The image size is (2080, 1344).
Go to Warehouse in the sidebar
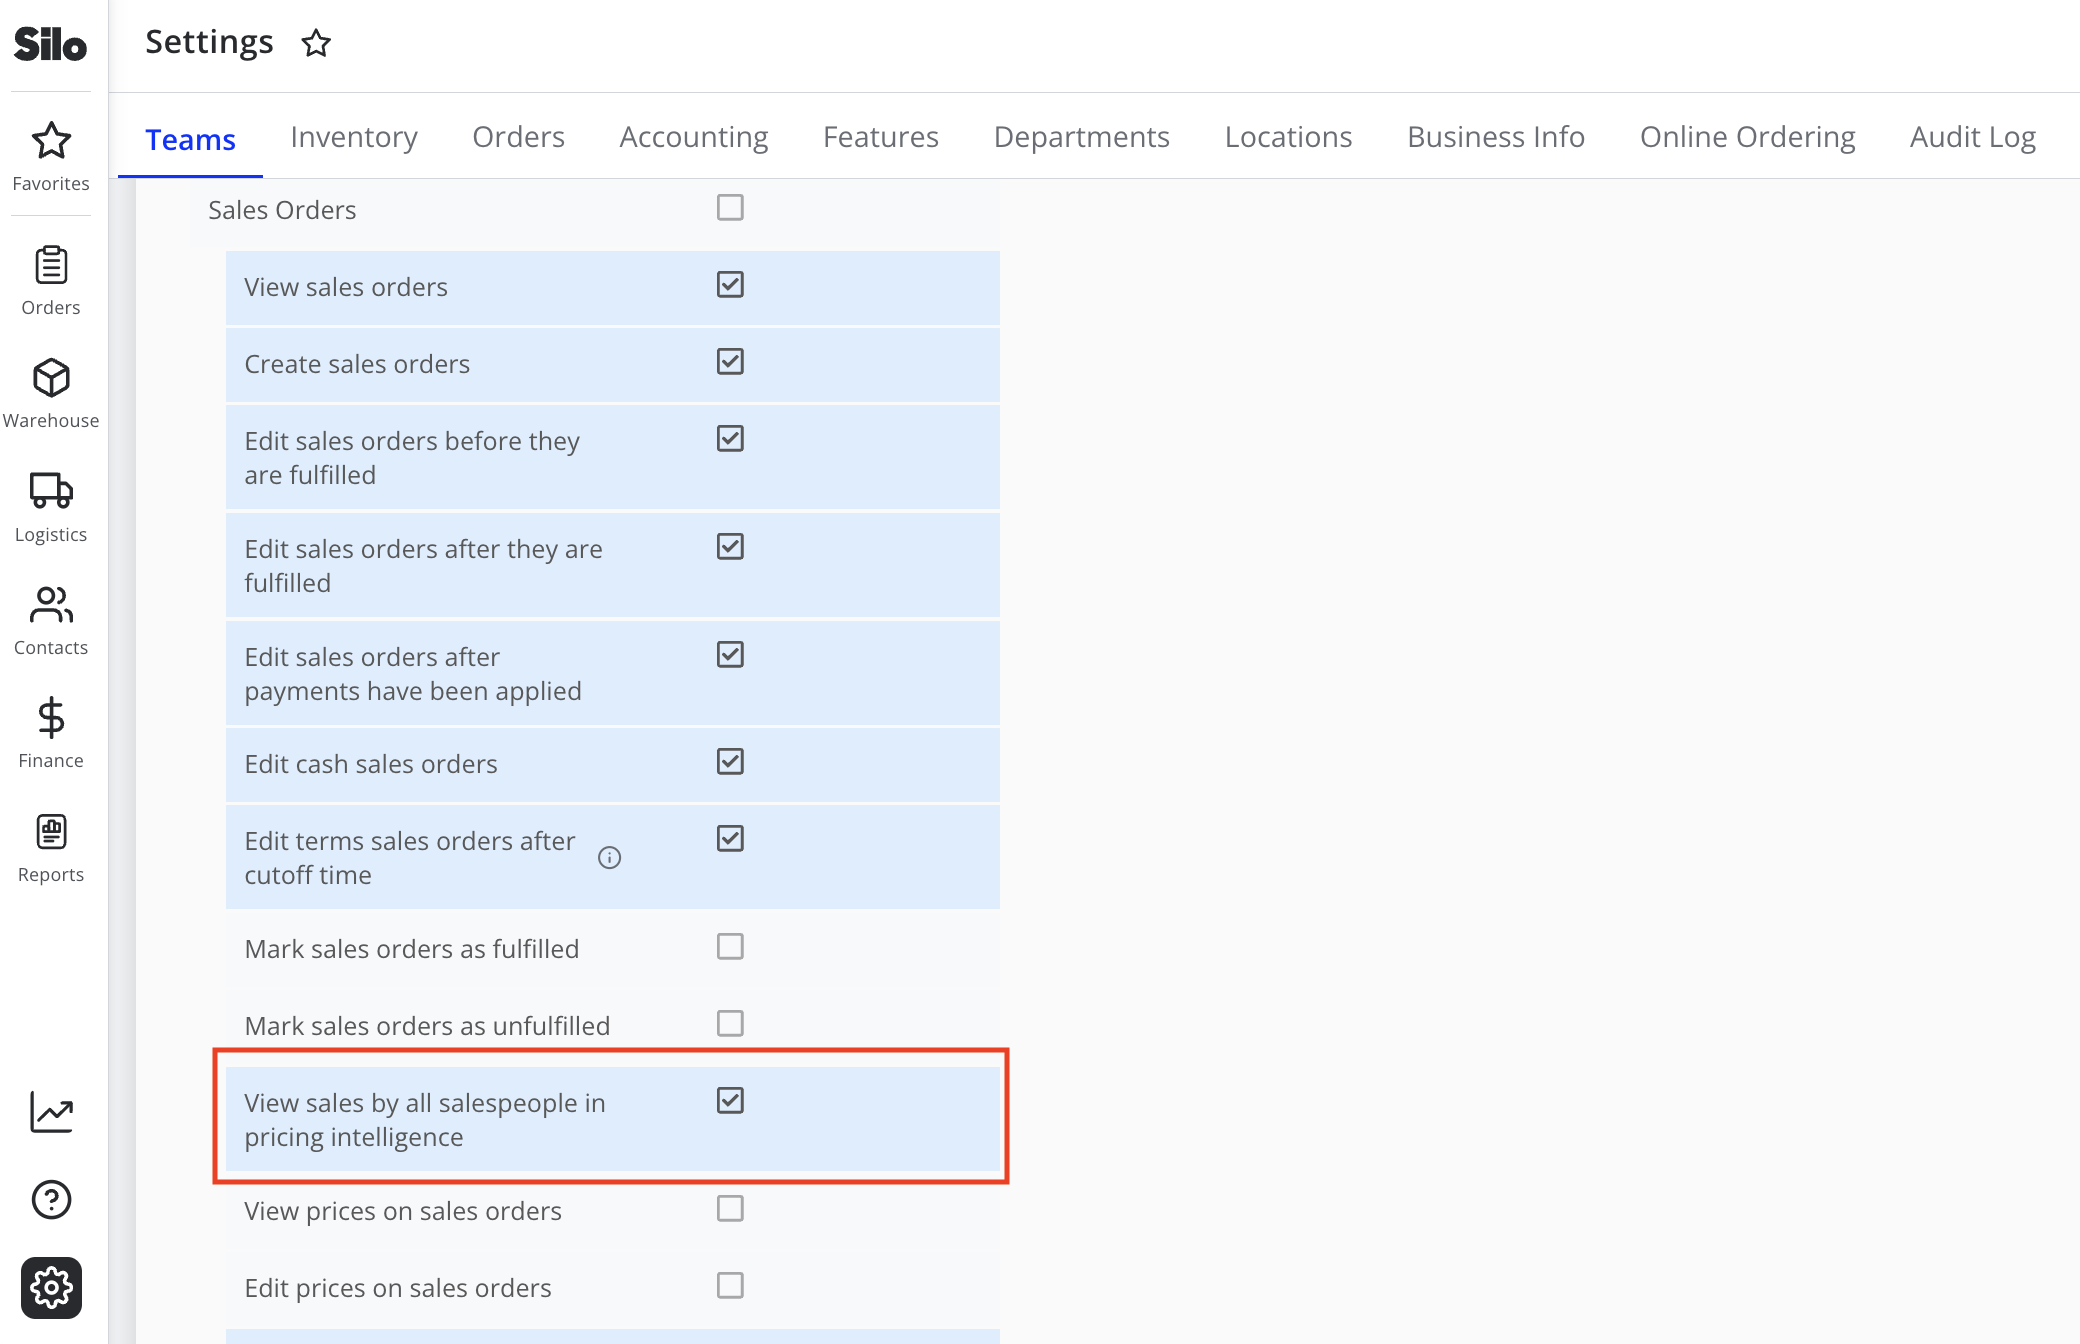[x=51, y=394]
